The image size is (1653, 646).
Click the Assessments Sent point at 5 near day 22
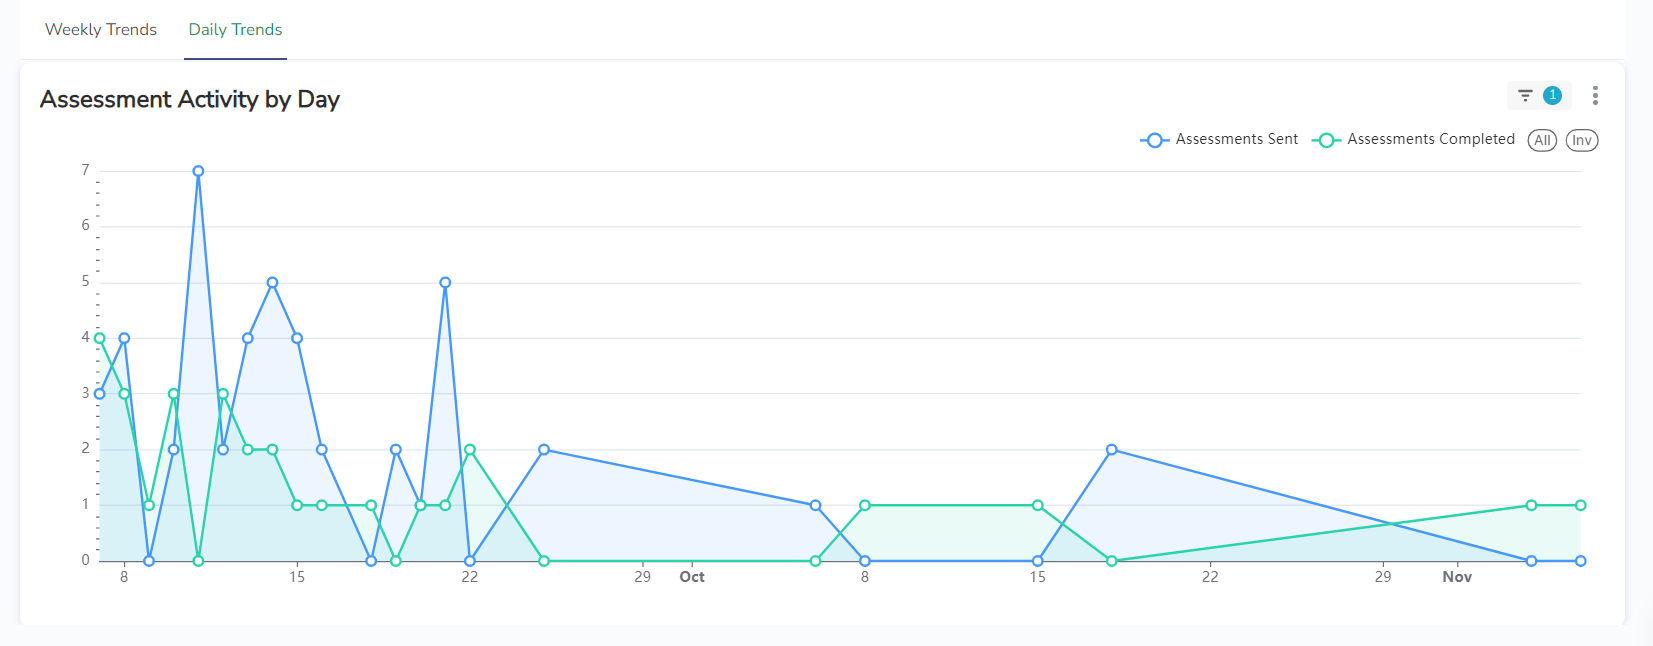click(x=445, y=283)
